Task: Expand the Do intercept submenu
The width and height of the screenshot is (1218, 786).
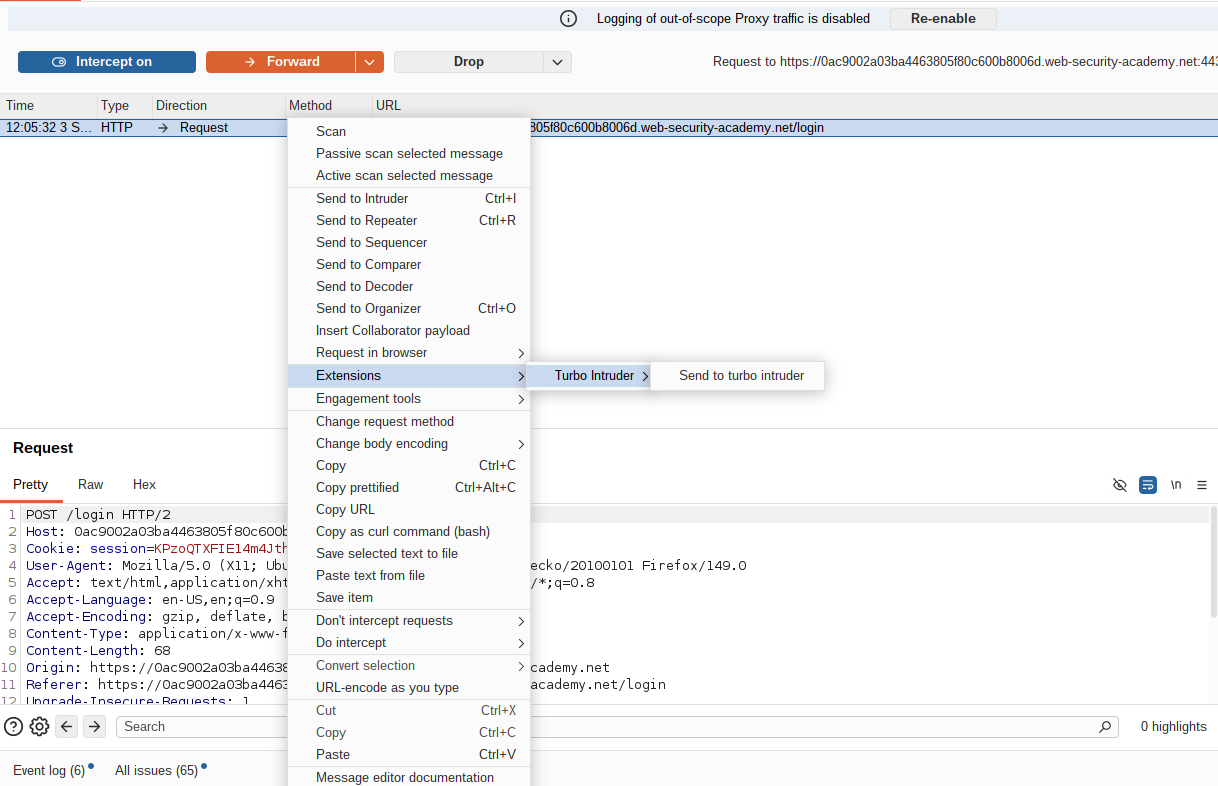Action: [409, 642]
